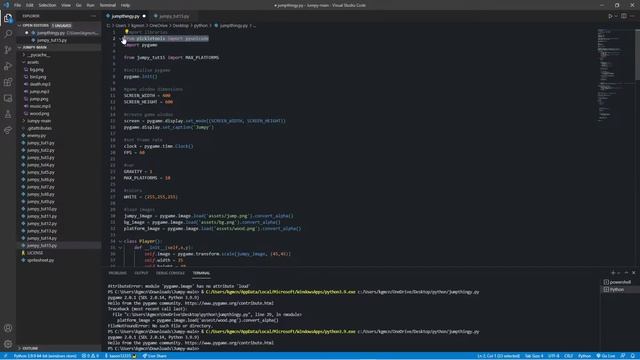
Task: Click the feedback icon in status bar
Action: [x=623, y=356]
